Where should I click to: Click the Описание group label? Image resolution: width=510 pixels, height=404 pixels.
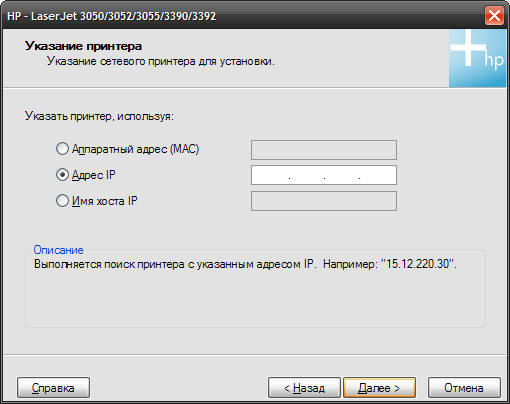pos(58,250)
